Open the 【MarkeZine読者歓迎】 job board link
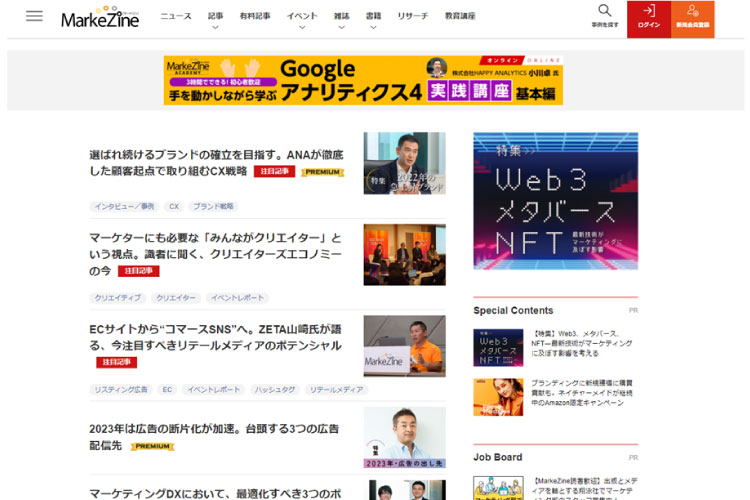Image resolution: width=750 pixels, height=500 pixels. [585, 488]
